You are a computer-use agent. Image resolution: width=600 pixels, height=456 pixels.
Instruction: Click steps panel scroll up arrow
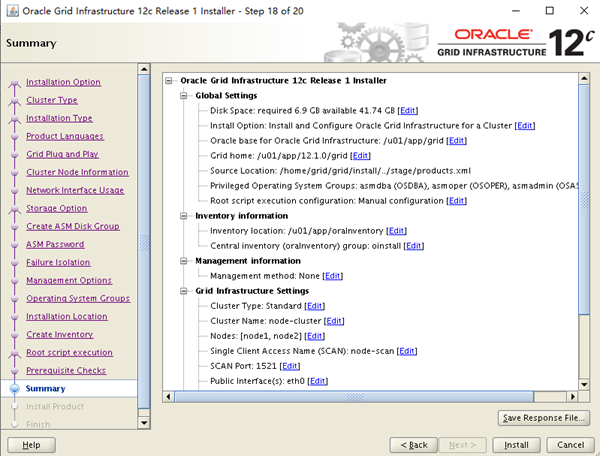[144, 69]
